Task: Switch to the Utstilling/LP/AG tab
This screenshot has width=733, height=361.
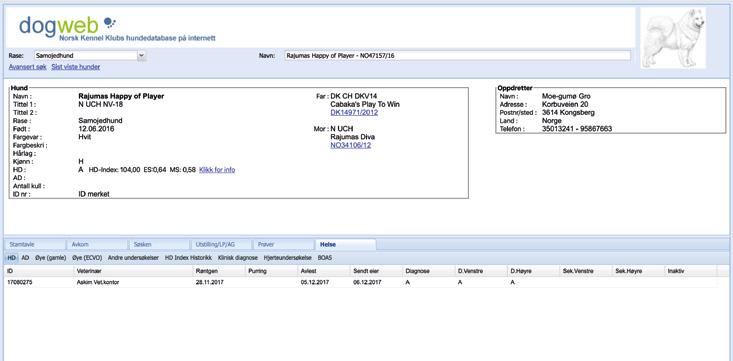Action: coord(221,245)
